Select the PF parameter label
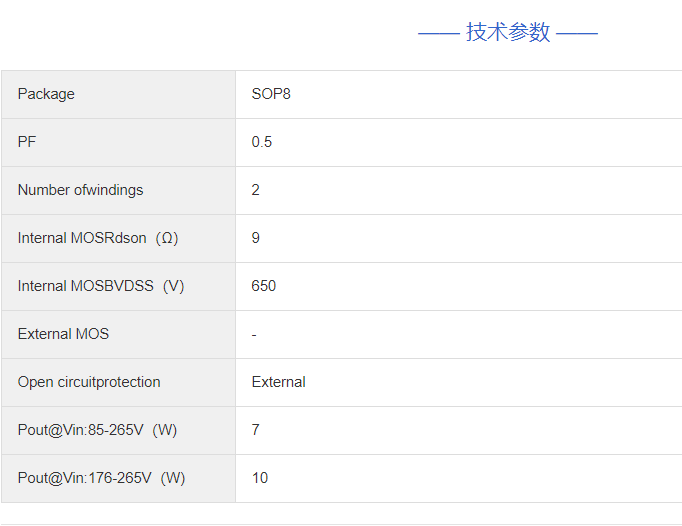 click(27, 142)
